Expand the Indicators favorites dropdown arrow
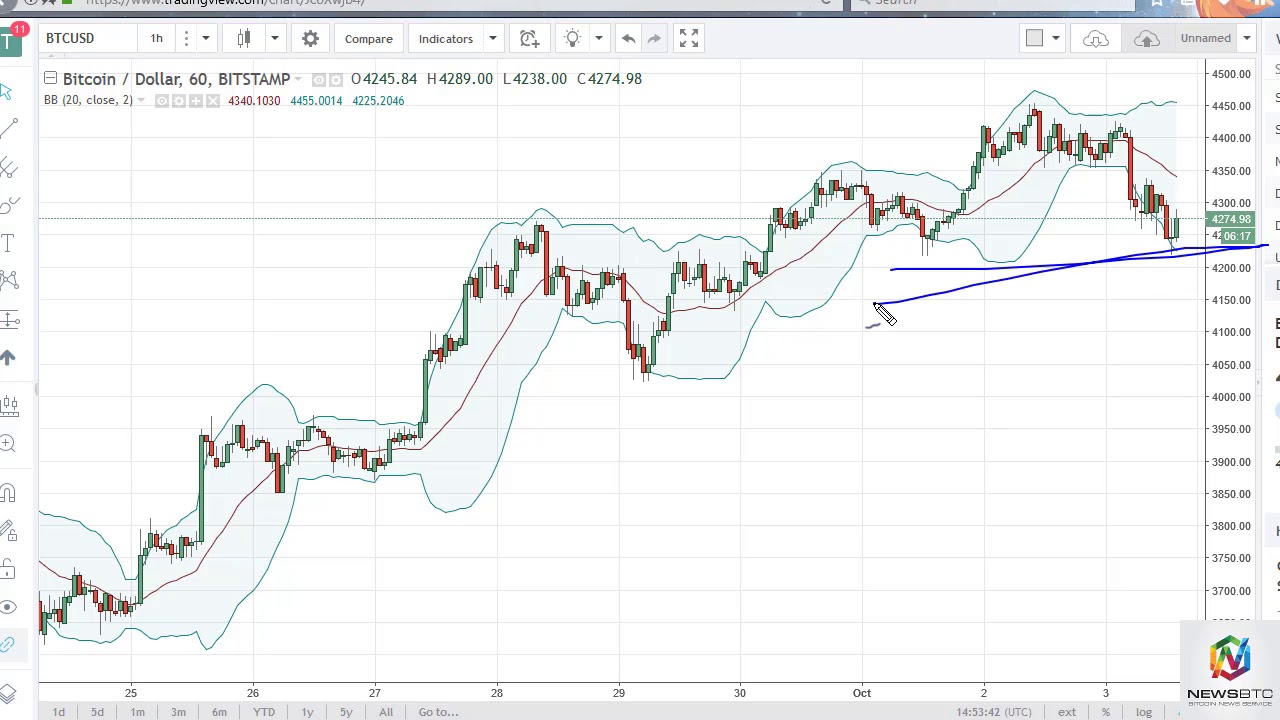Viewport: 1280px width, 720px height. coord(492,38)
